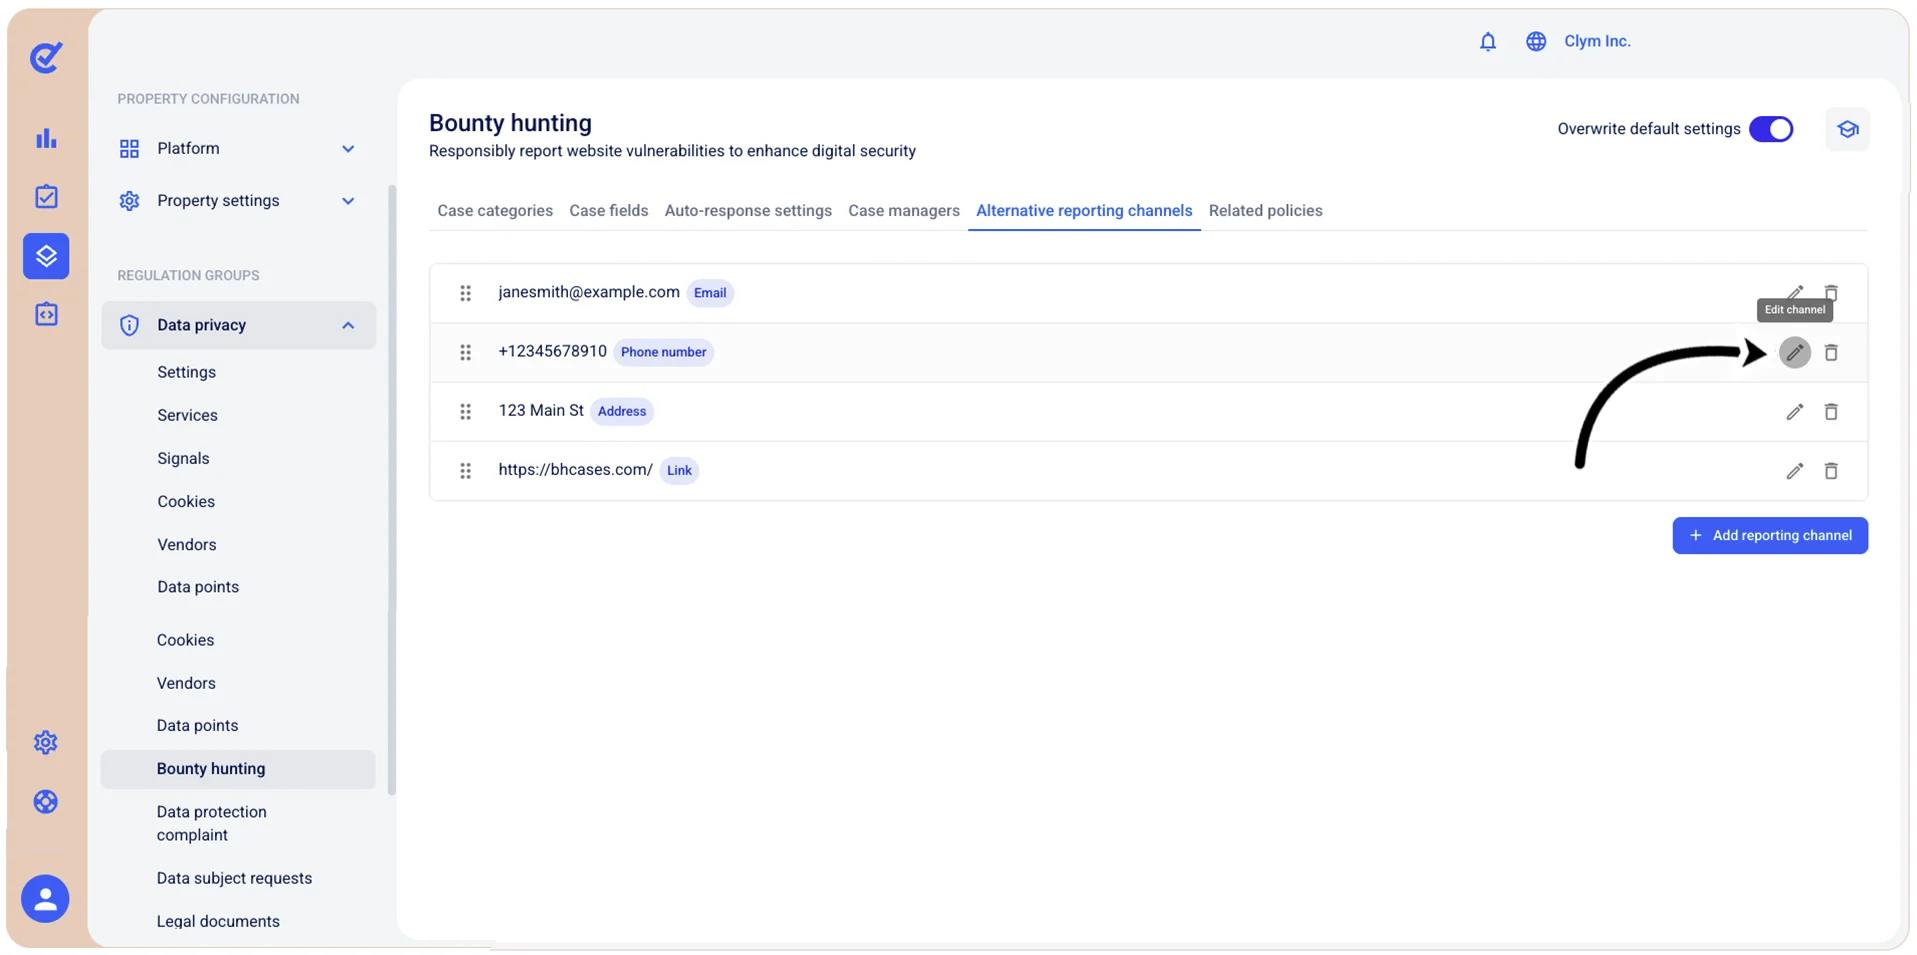Open Legal documents in sidebar
1917x955 pixels.
(218, 921)
